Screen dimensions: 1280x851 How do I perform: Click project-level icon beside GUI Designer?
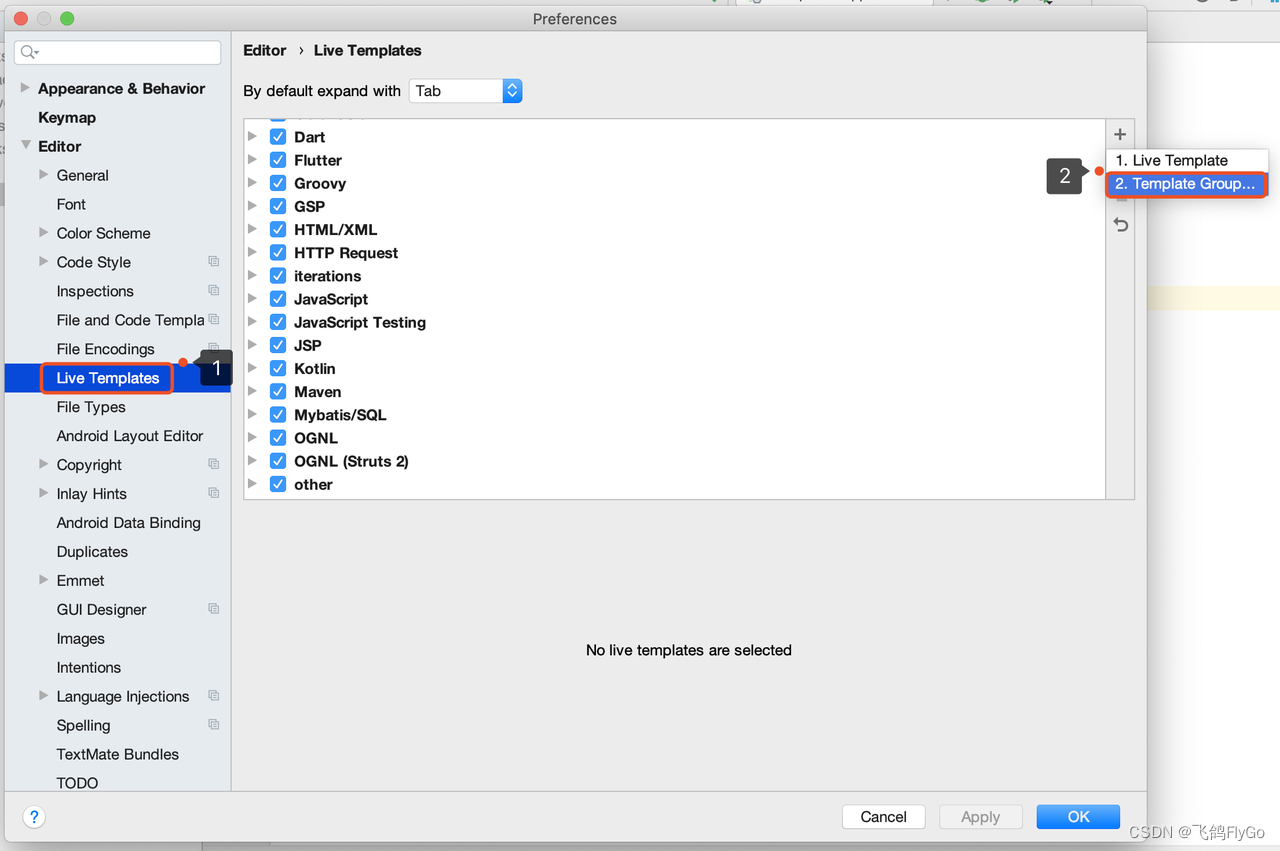213,609
